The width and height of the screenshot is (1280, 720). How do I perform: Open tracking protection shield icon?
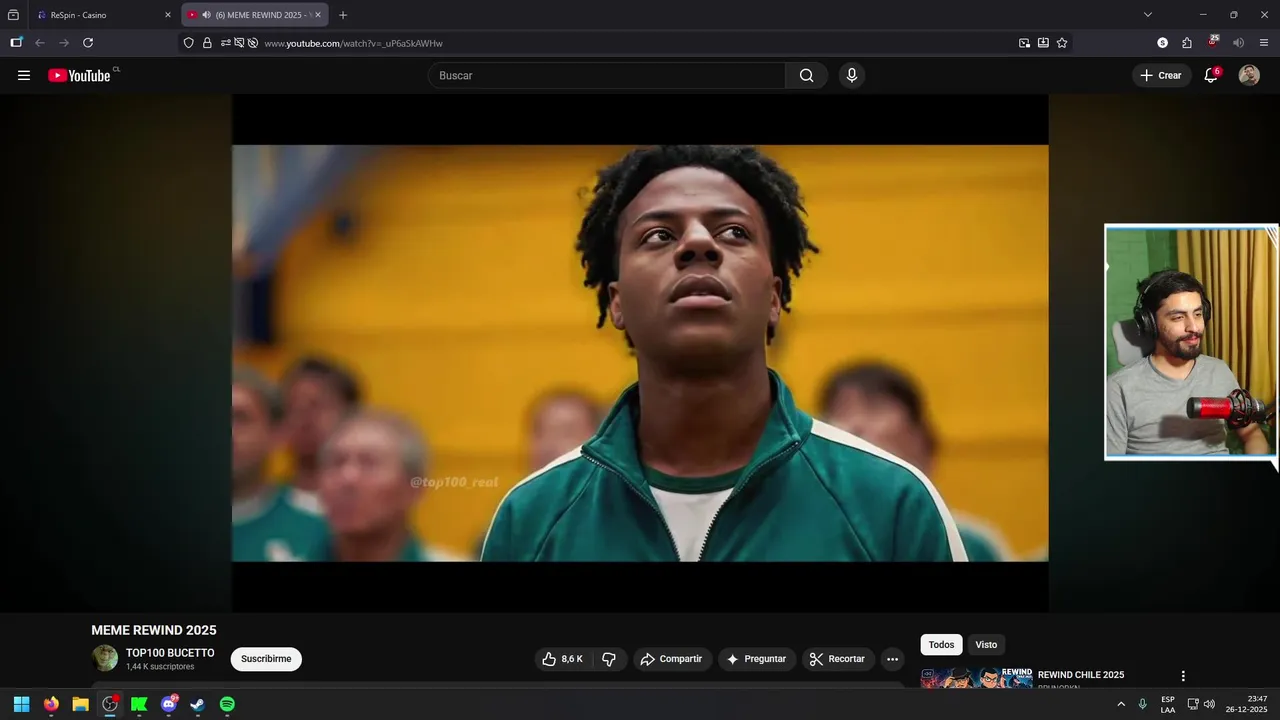click(x=189, y=43)
